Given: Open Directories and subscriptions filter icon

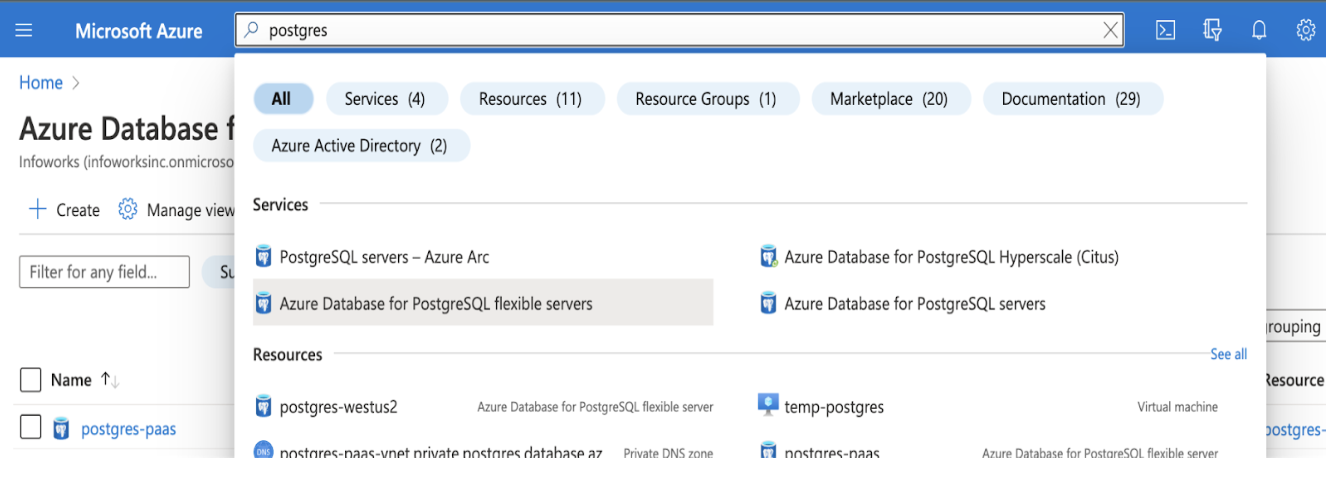Looking at the screenshot, I should tap(1212, 30).
